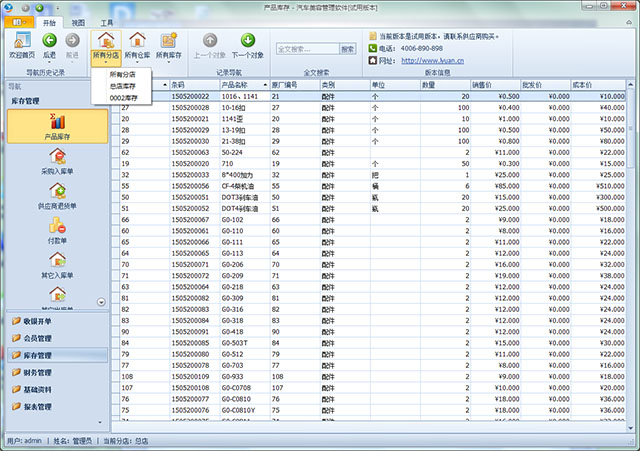Viewport: 640px width, 451px height.
Task: Click the product name cell CF-4柴机油
Action: (x=245, y=186)
